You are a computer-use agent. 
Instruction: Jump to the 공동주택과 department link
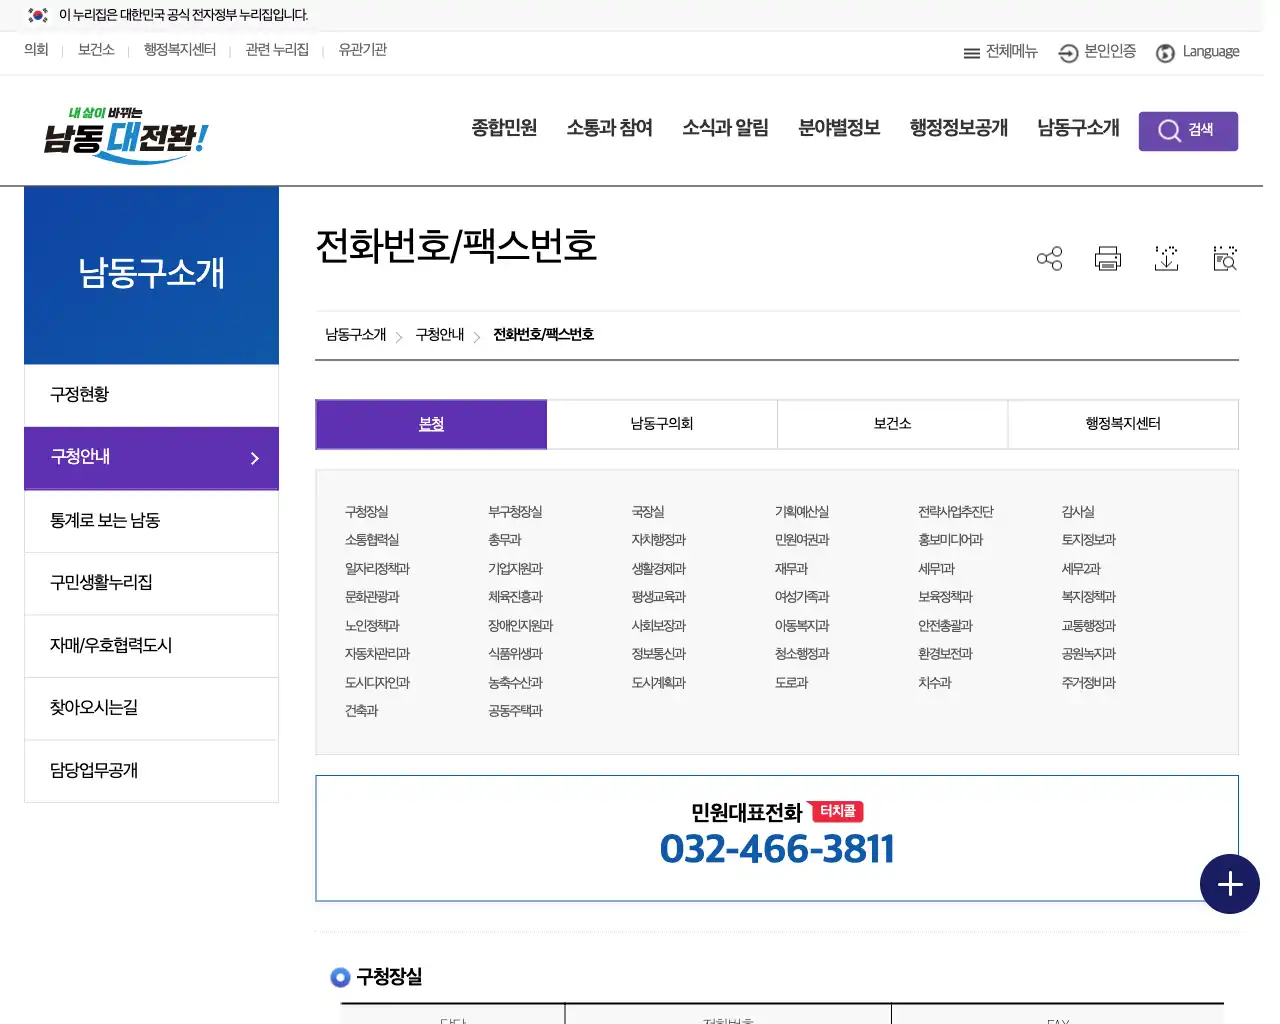pos(515,711)
